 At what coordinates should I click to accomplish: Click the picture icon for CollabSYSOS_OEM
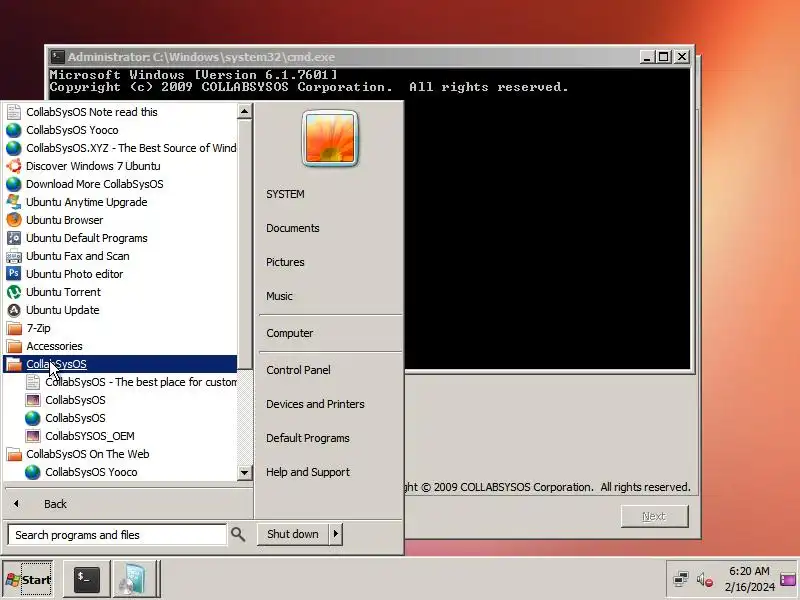33,436
